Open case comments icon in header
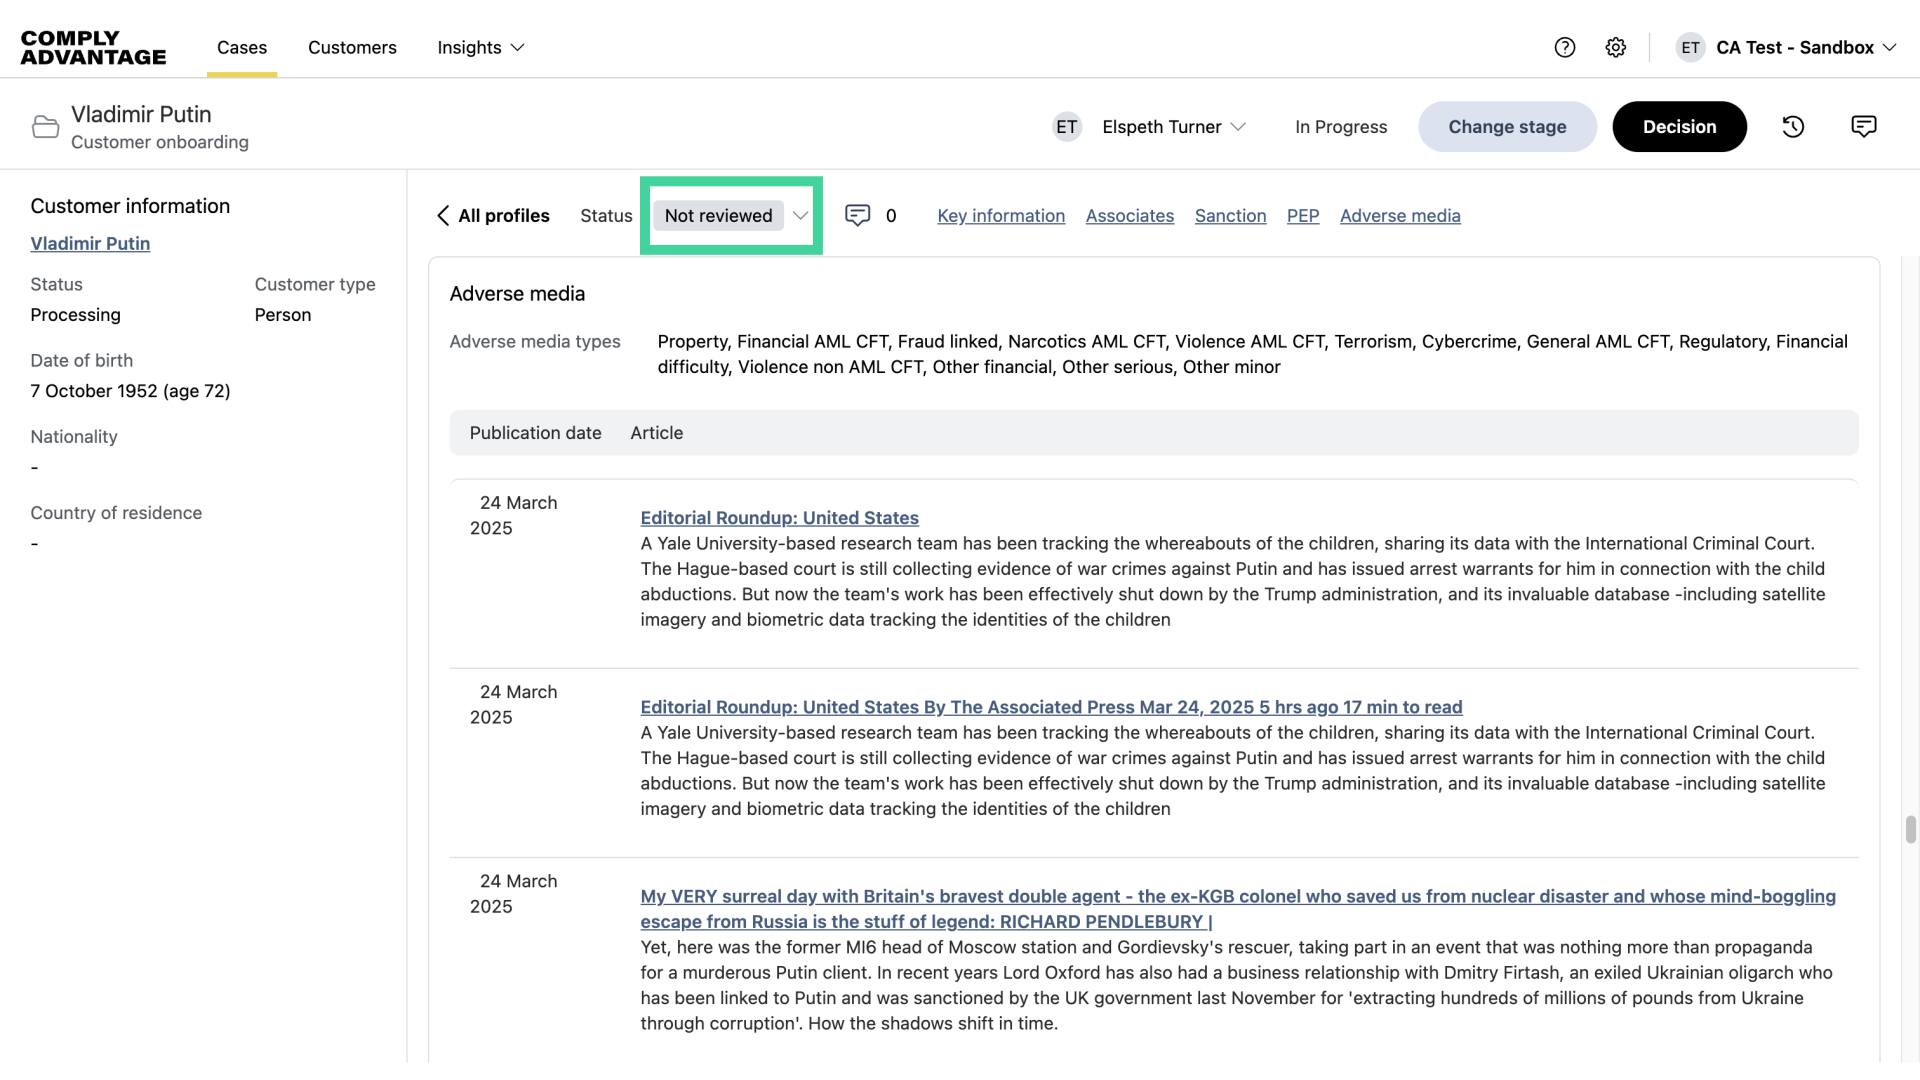The height and width of the screenshot is (1080, 1920). tap(1863, 127)
